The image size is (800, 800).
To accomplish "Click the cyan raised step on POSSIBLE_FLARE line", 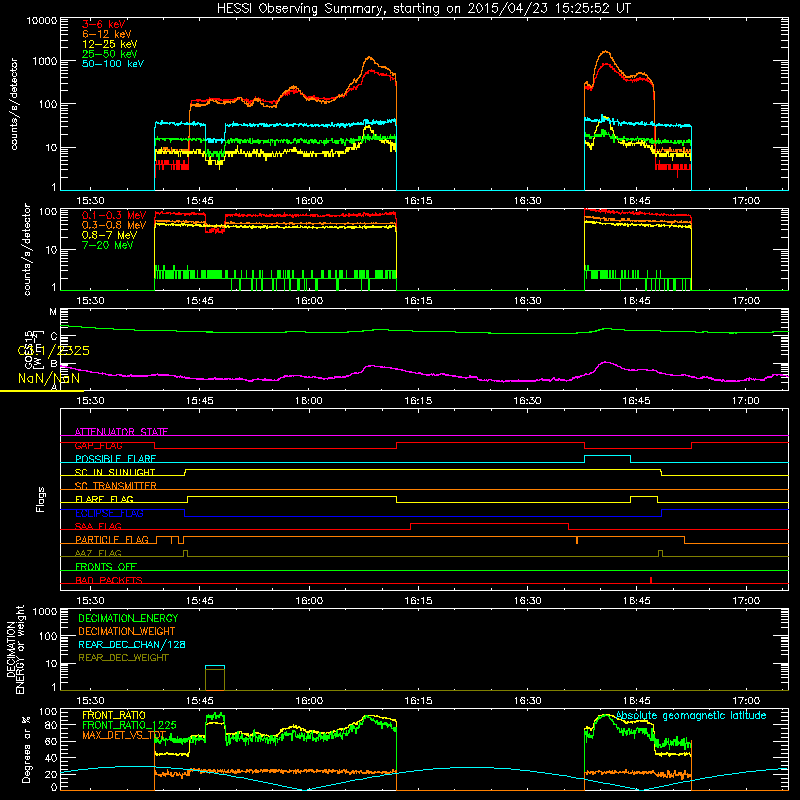I will click(x=607, y=456).
